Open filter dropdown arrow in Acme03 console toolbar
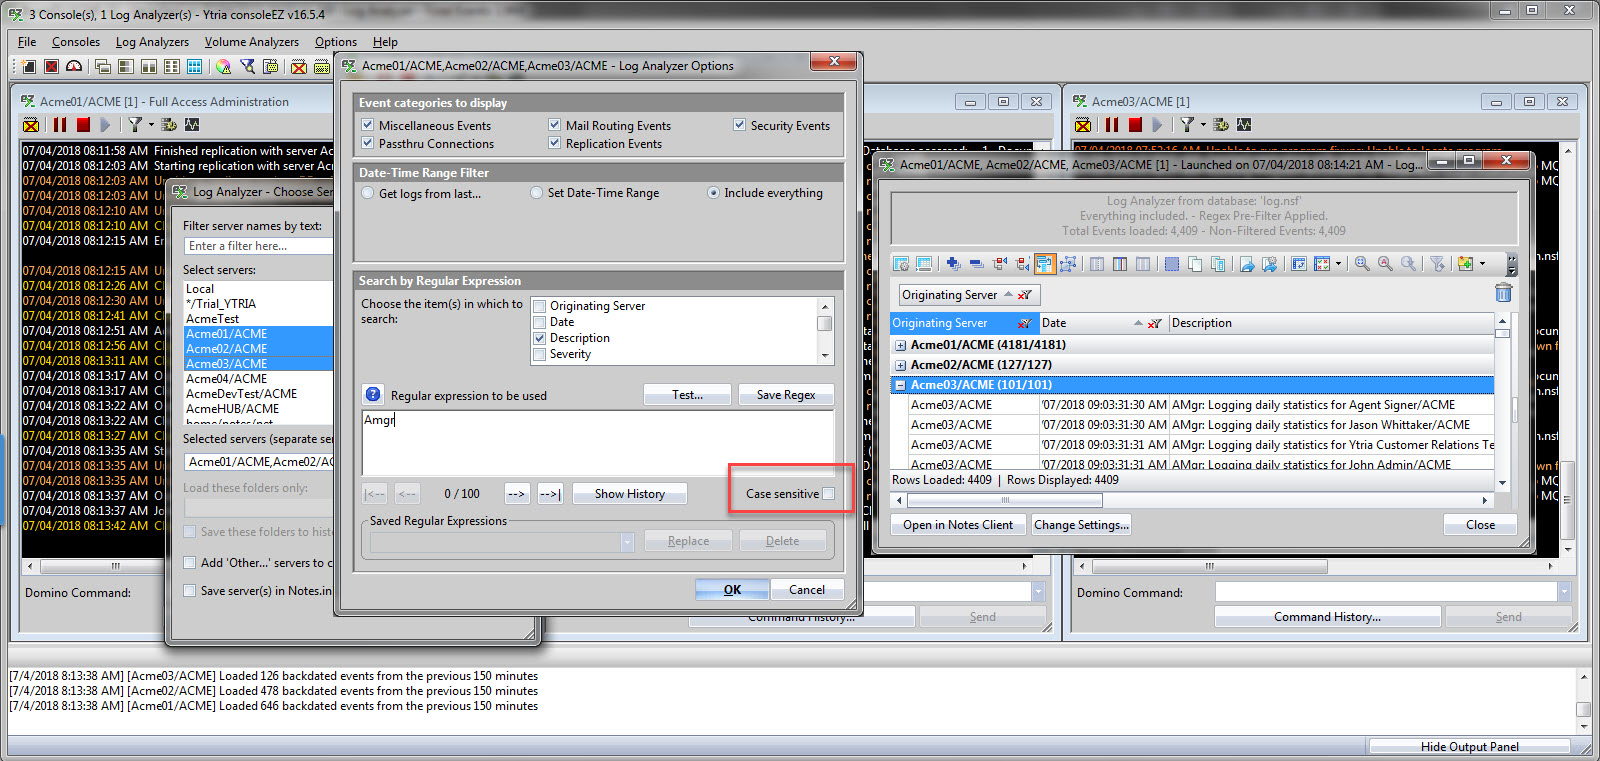Viewport: 1600px width, 761px height. 1203,125
